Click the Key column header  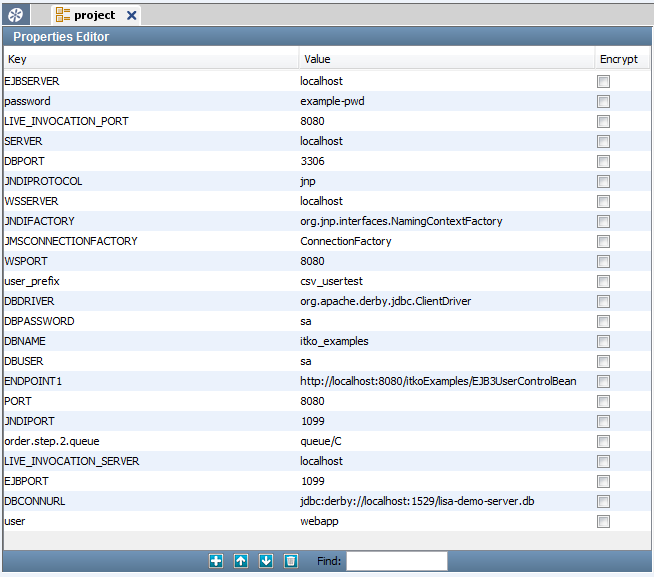coord(151,59)
